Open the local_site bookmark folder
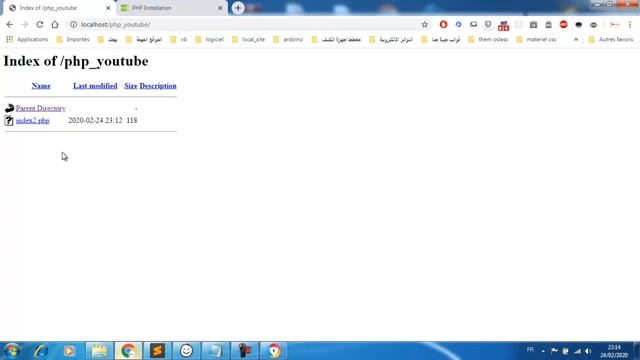The image size is (640, 360). 249,39
